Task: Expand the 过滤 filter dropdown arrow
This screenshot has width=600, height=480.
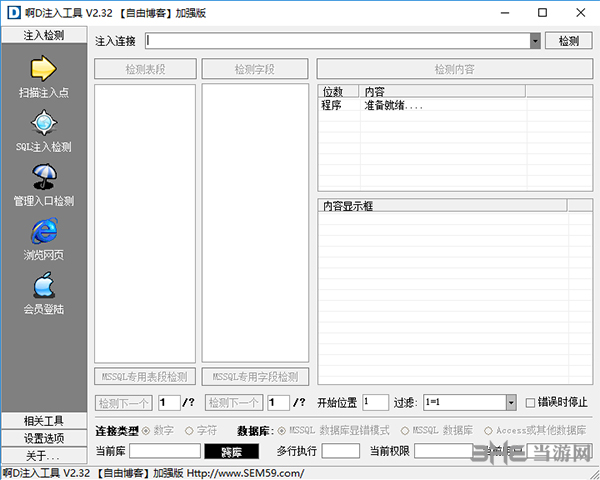Action: 511,403
